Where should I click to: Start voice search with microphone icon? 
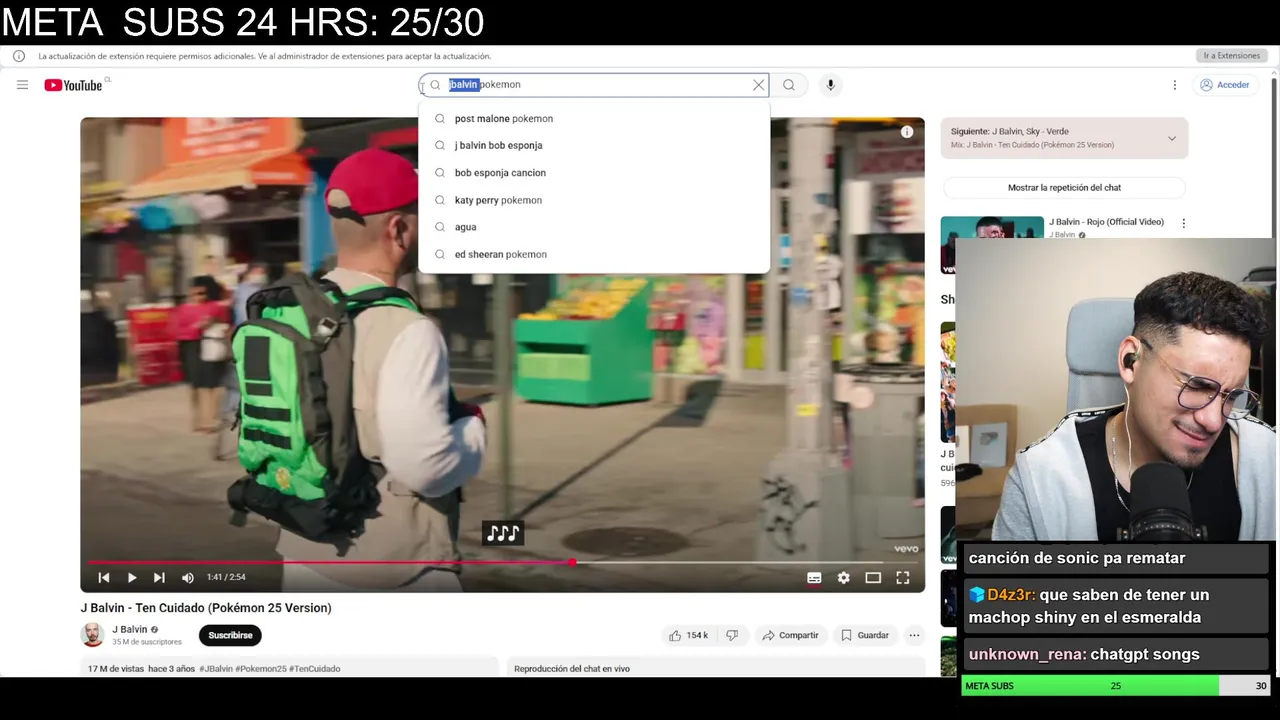point(830,85)
